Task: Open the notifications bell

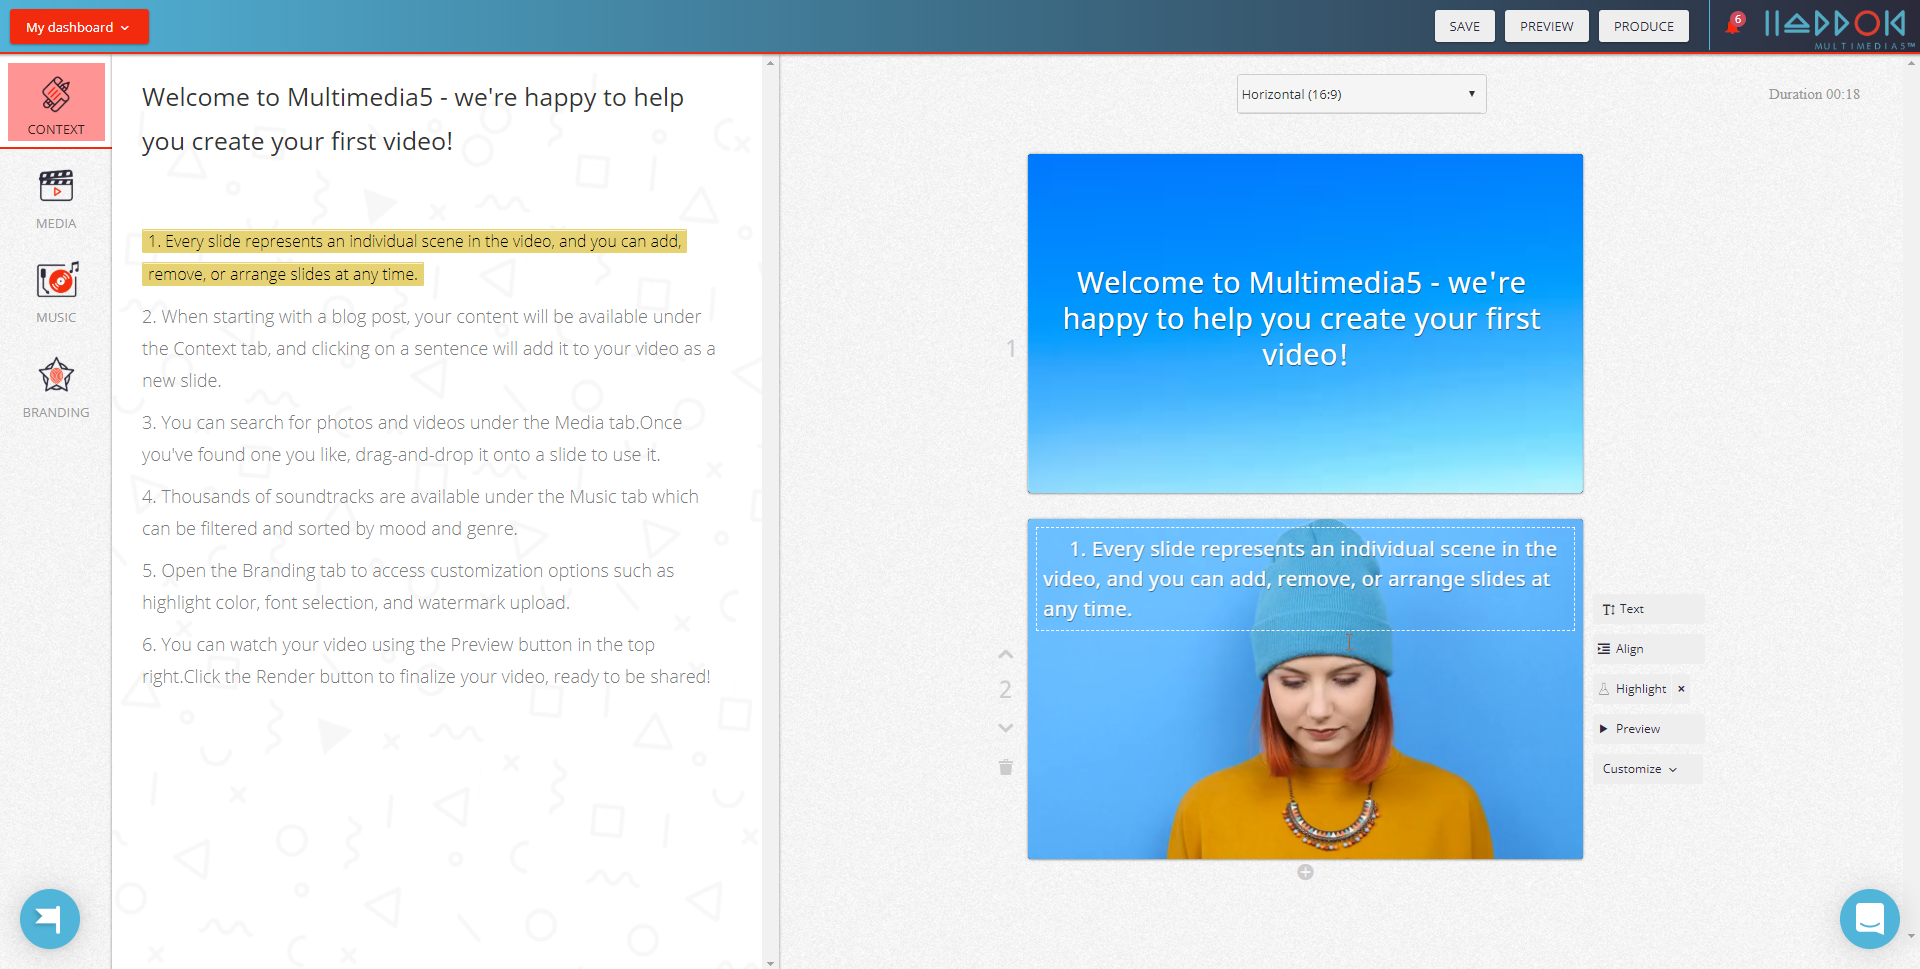Action: (1734, 24)
